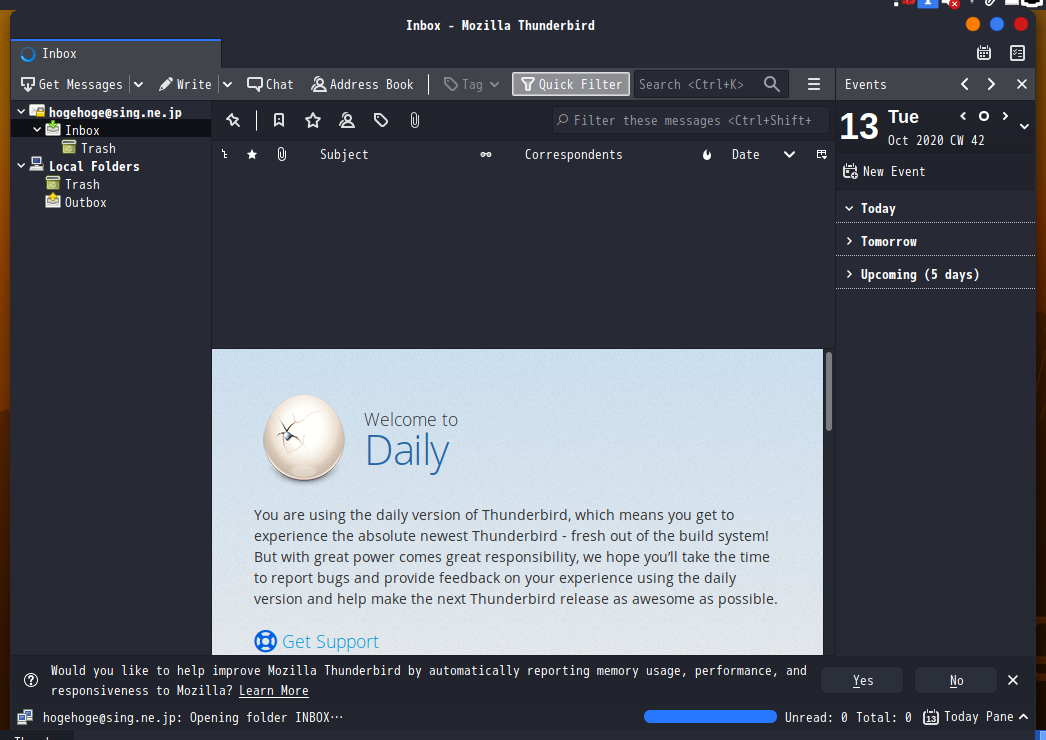The image size is (1046, 740).
Task: Click the search magnifier icon
Action: tap(772, 84)
